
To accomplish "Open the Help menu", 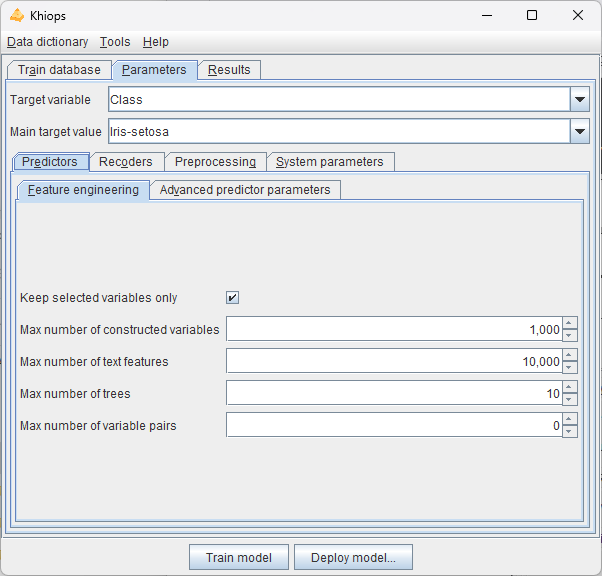I will tap(155, 42).
